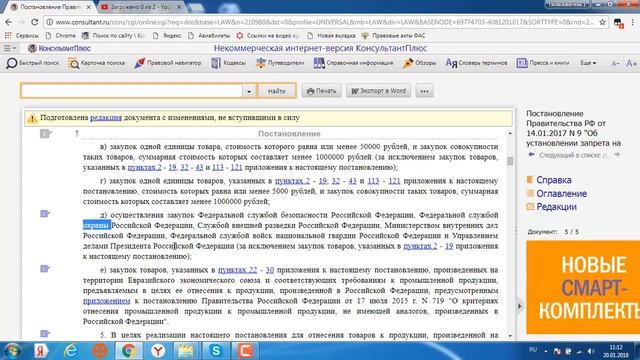This screenshot has width=640, height=360.
Task: Open Оглавление in right panel
Action: coord(561,193)
